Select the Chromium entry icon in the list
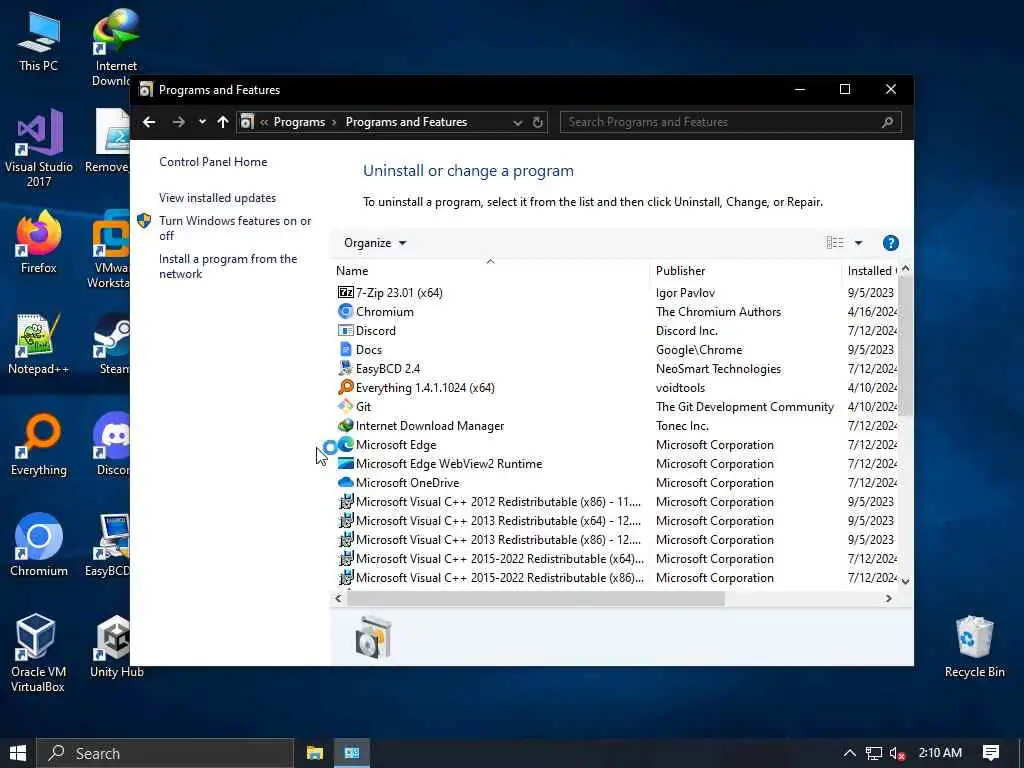1024x768 pixels. (345, 312)
